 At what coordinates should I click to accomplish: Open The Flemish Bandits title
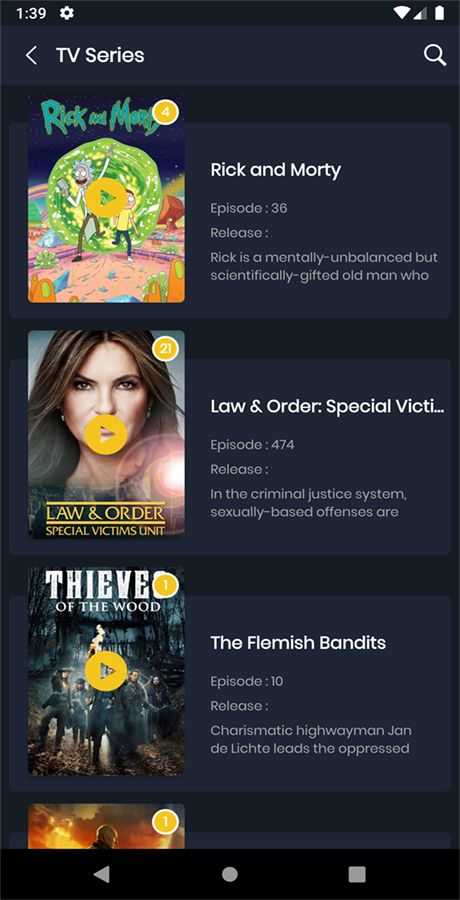coord(298,643)
